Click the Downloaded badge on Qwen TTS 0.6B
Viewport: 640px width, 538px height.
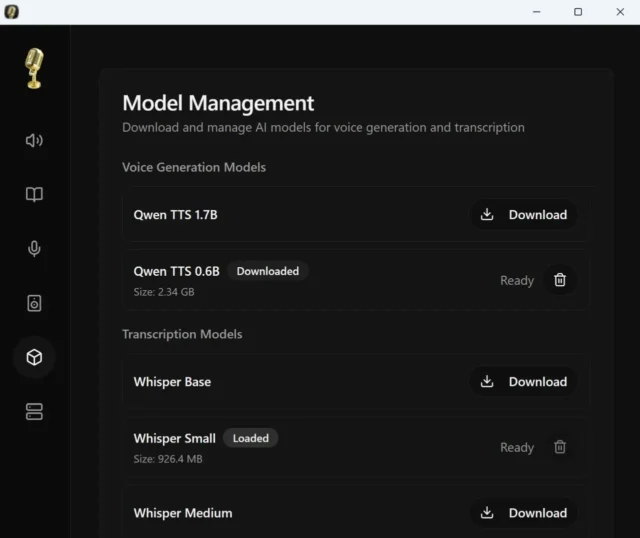268,271
